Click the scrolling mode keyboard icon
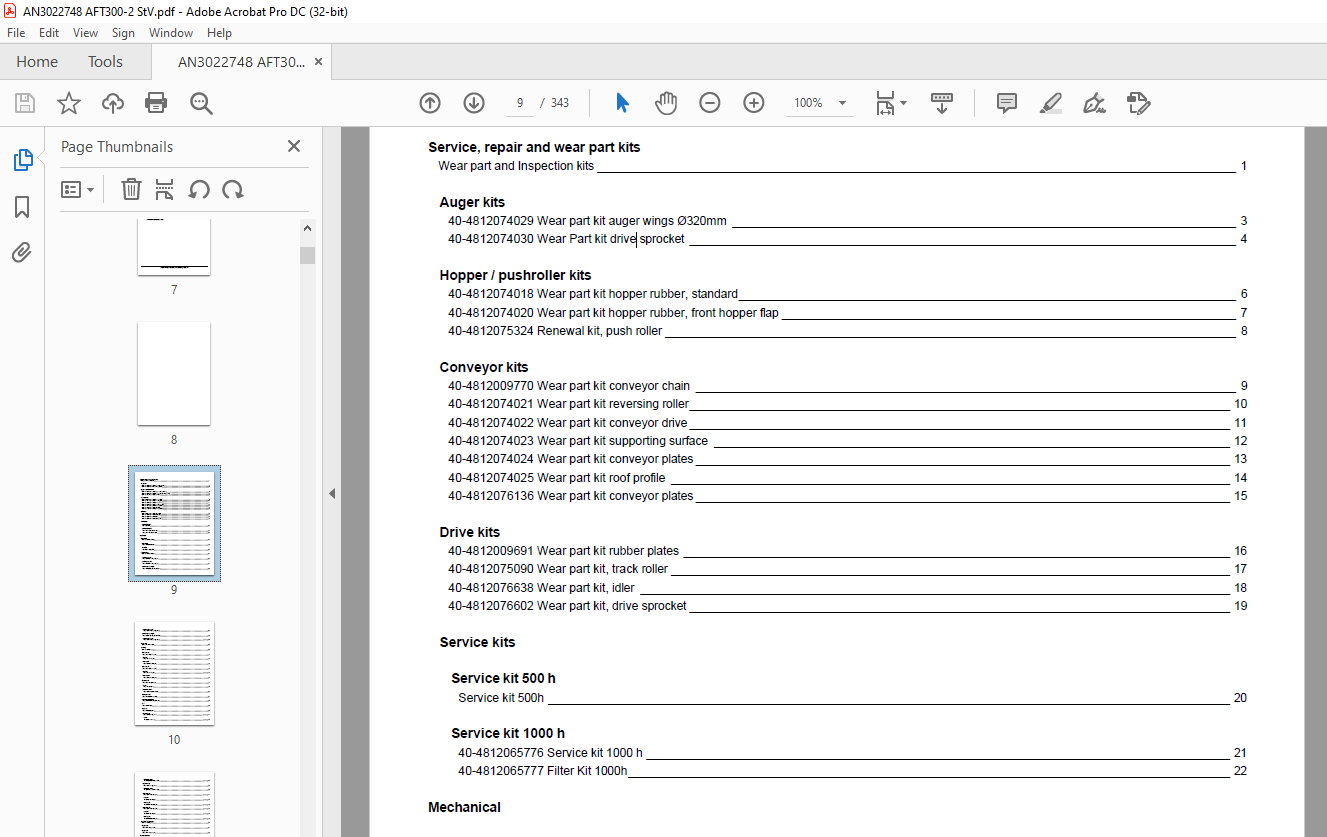 pyautogui.click(x=942, y=103)
